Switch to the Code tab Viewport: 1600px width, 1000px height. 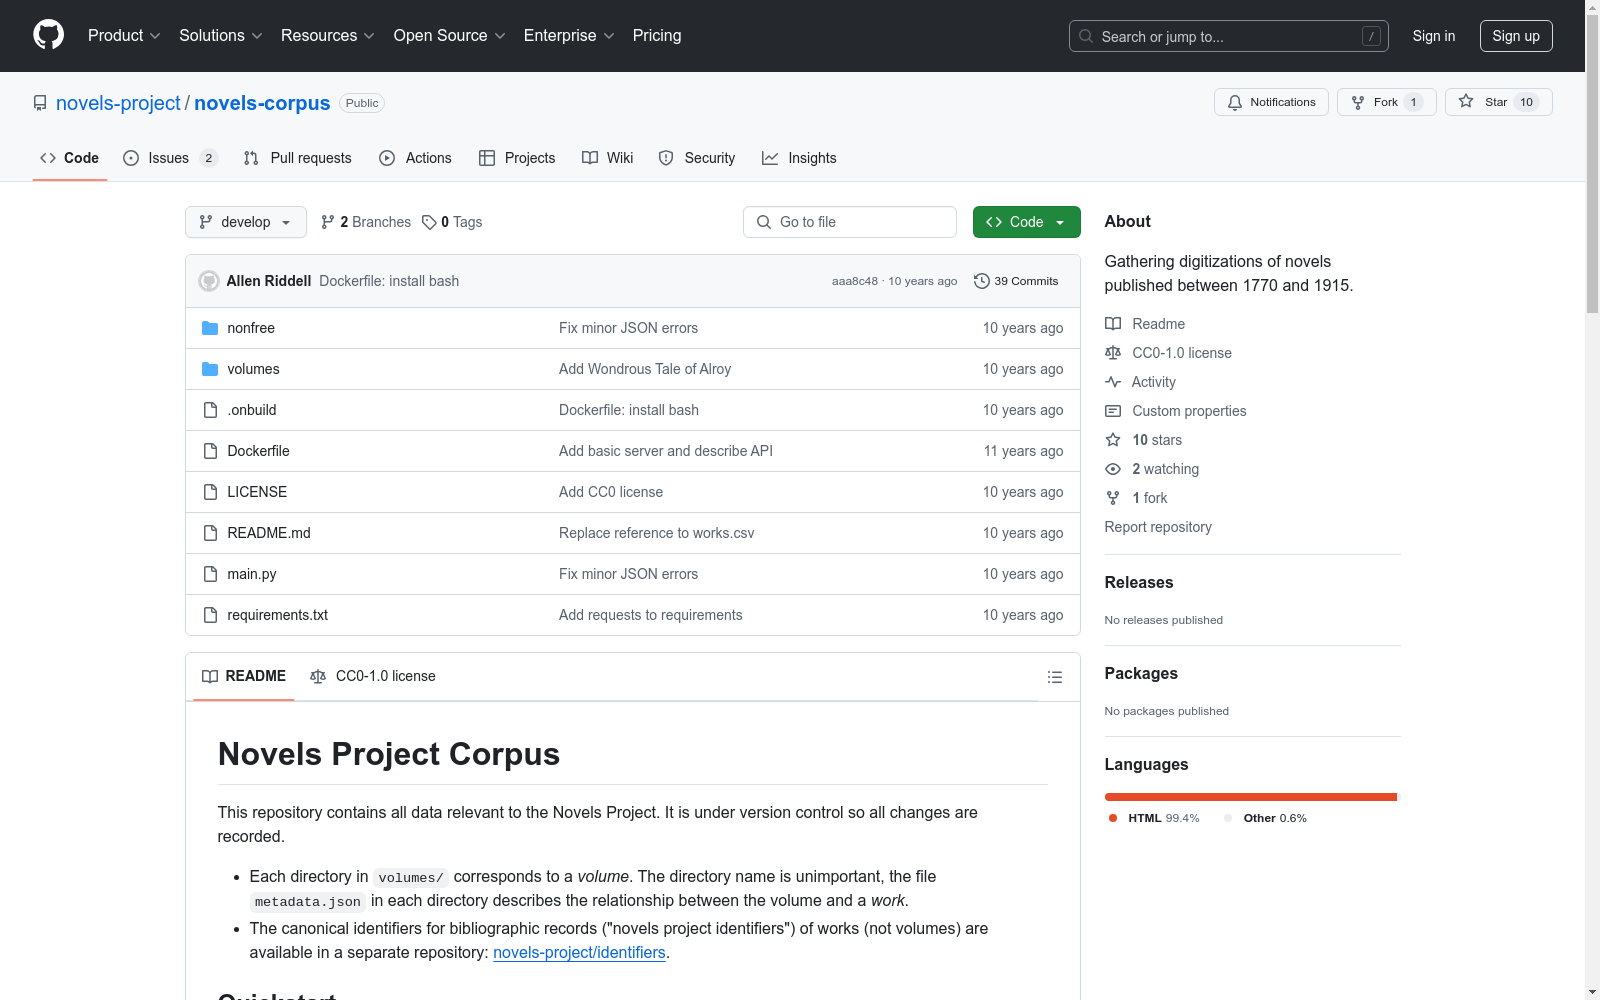click(70, 158)
